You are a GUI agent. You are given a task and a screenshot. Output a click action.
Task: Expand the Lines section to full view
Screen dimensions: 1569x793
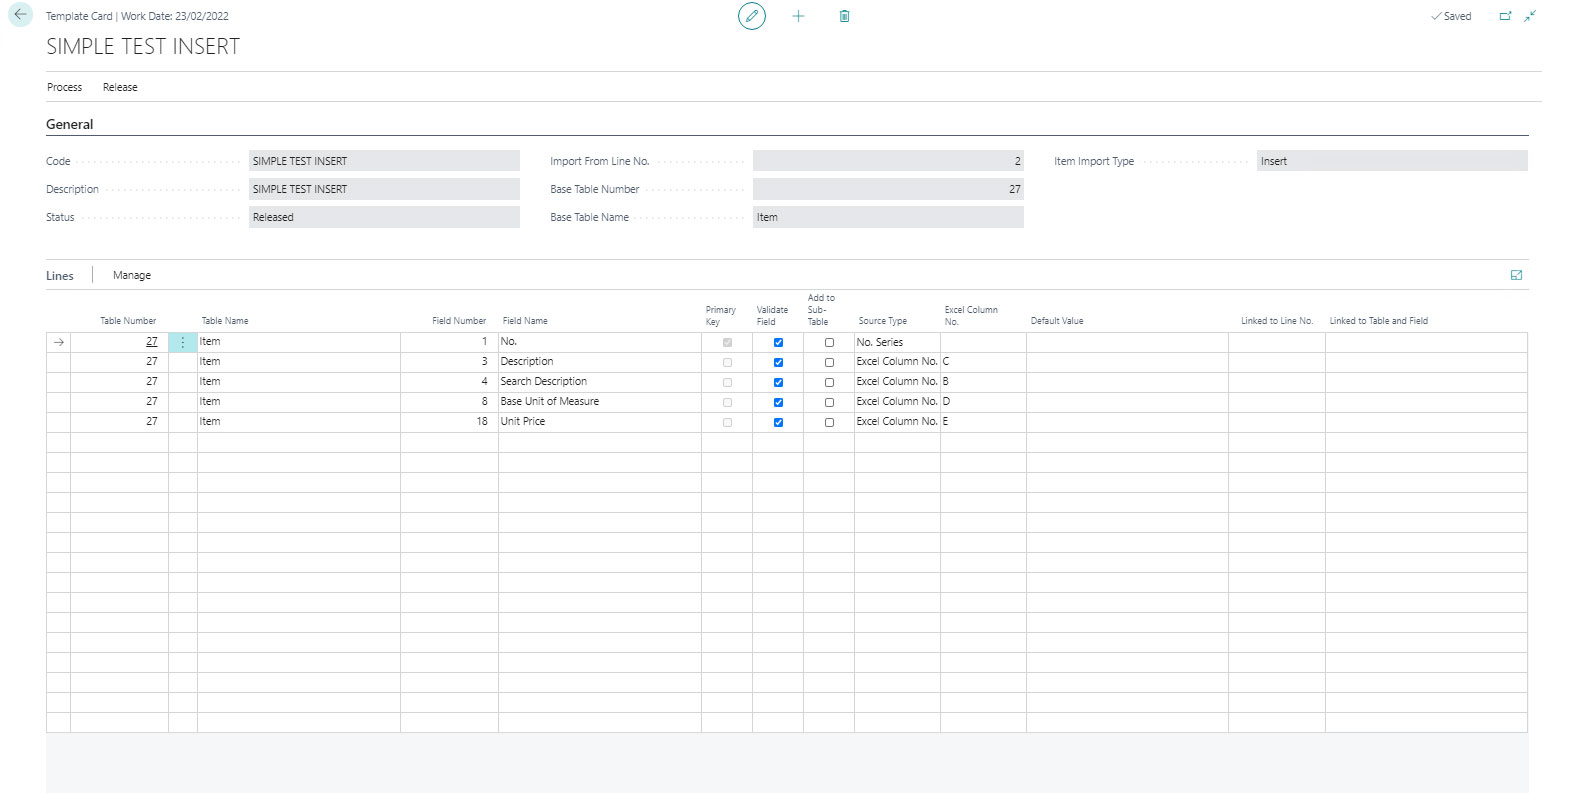(1516, 275)
